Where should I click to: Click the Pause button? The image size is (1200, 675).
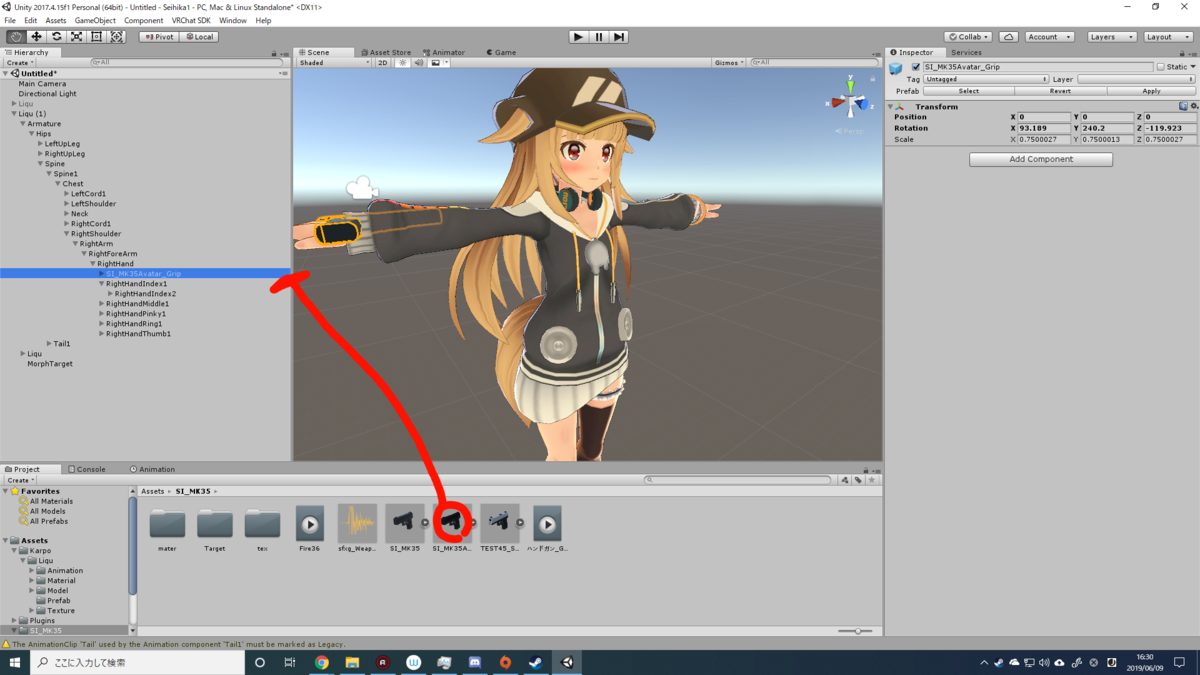(x=599, y=37)
